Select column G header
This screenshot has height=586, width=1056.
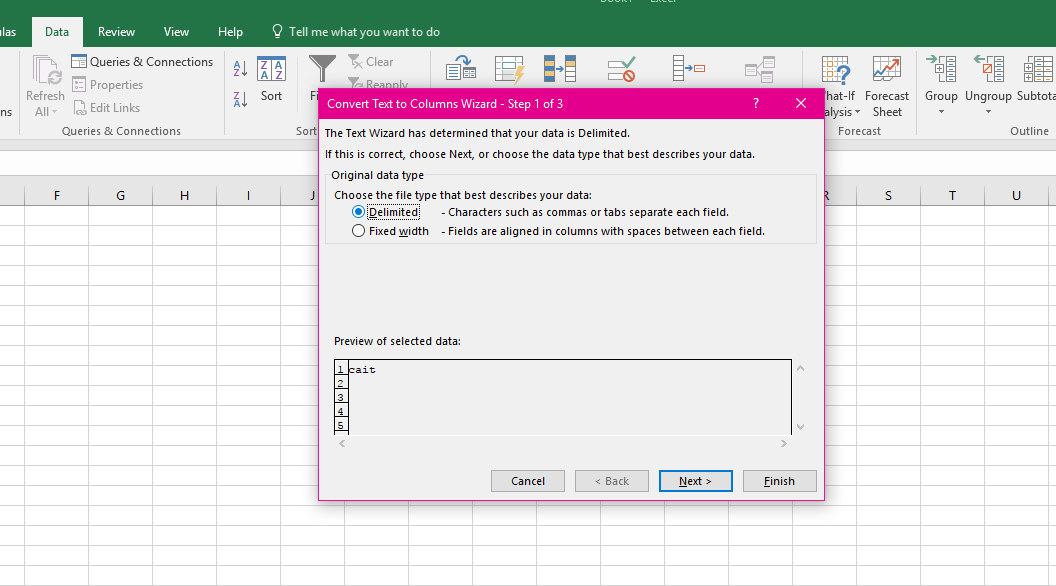(x=121, y=196)
